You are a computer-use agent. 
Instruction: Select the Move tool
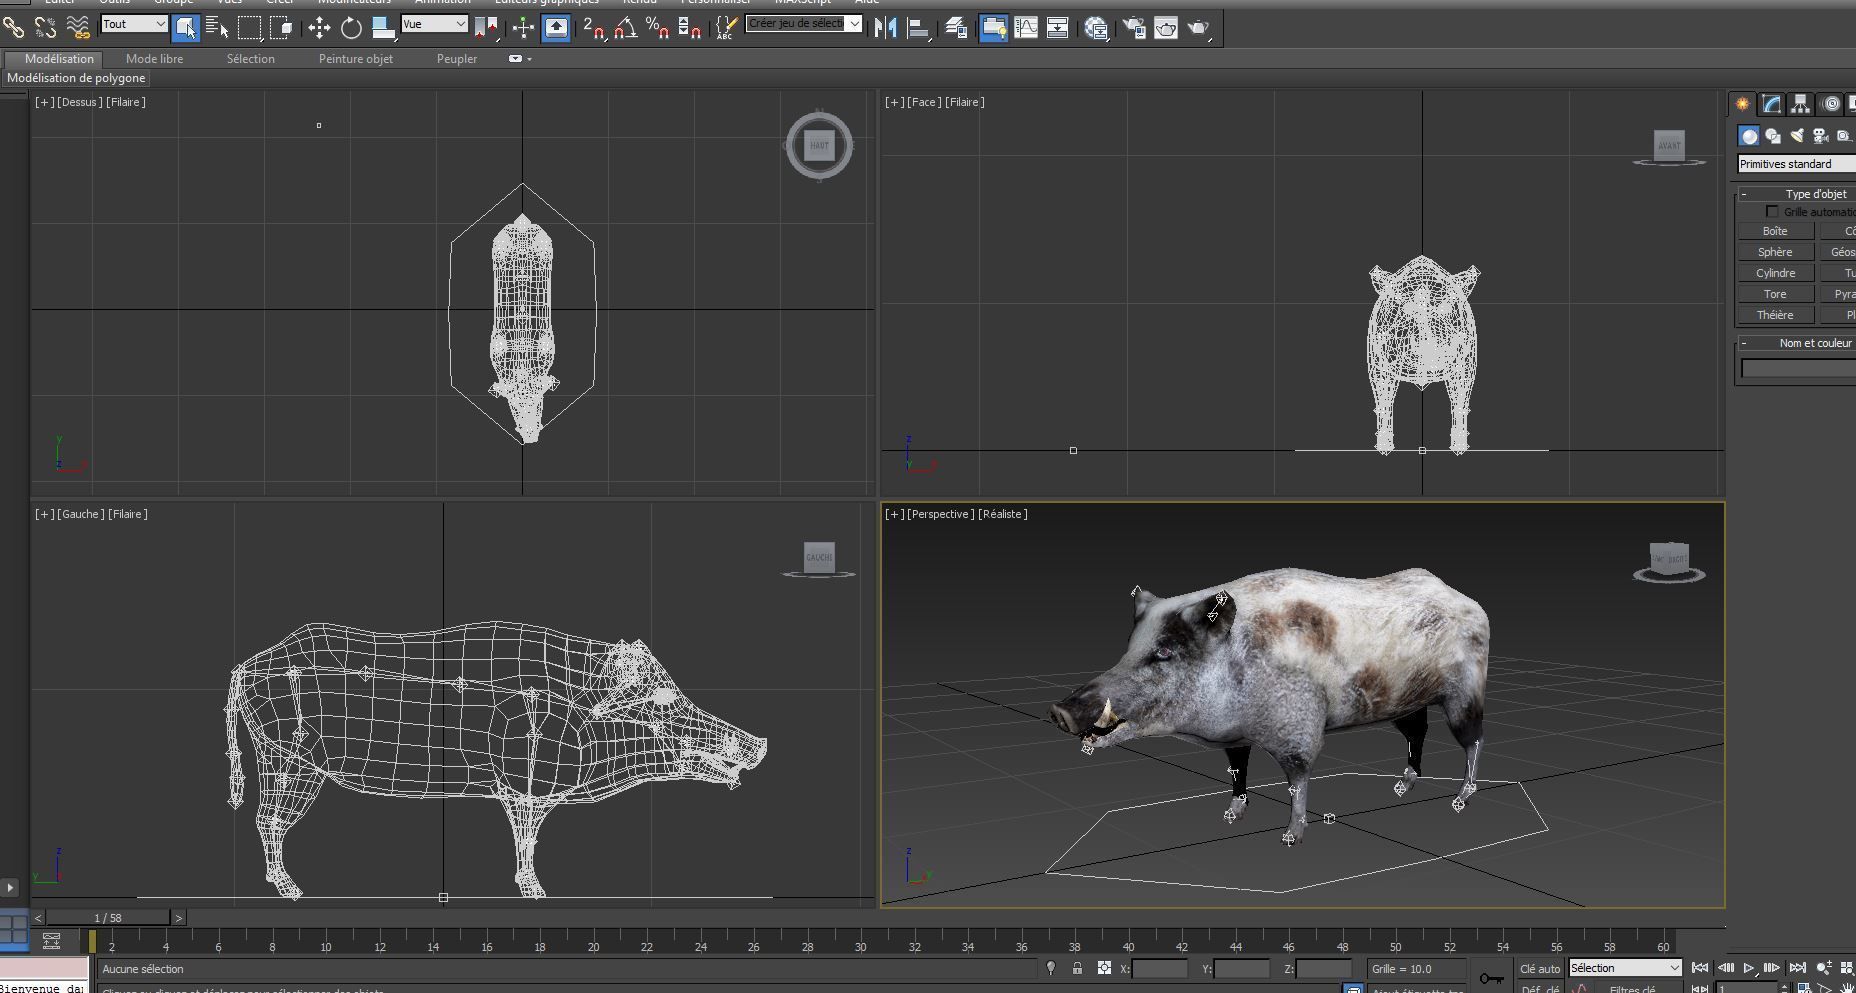319,28
